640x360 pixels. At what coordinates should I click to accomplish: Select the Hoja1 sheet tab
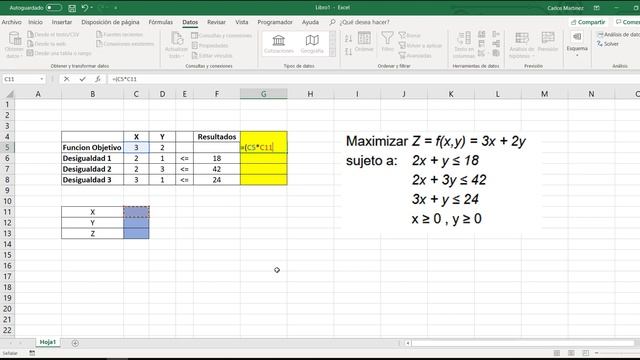click(48, 342)
